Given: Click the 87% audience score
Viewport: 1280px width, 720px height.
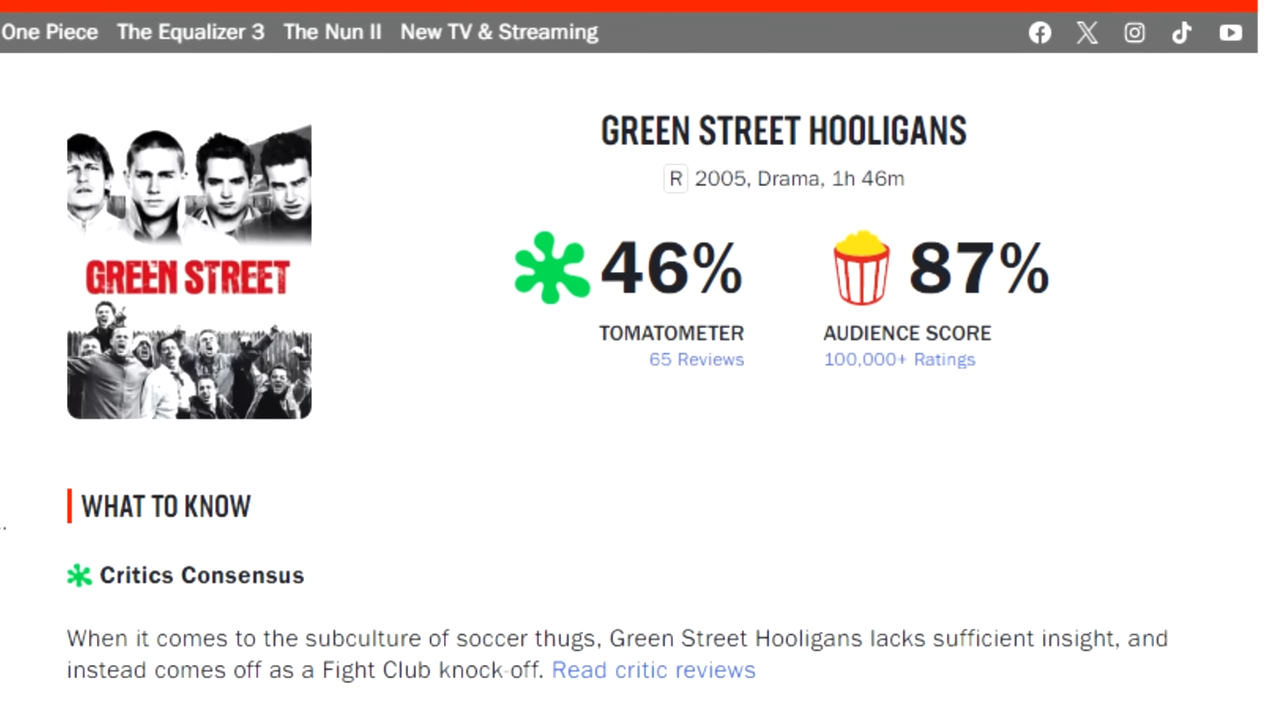Looking at the screenshot, I should [x=978, y=268].
